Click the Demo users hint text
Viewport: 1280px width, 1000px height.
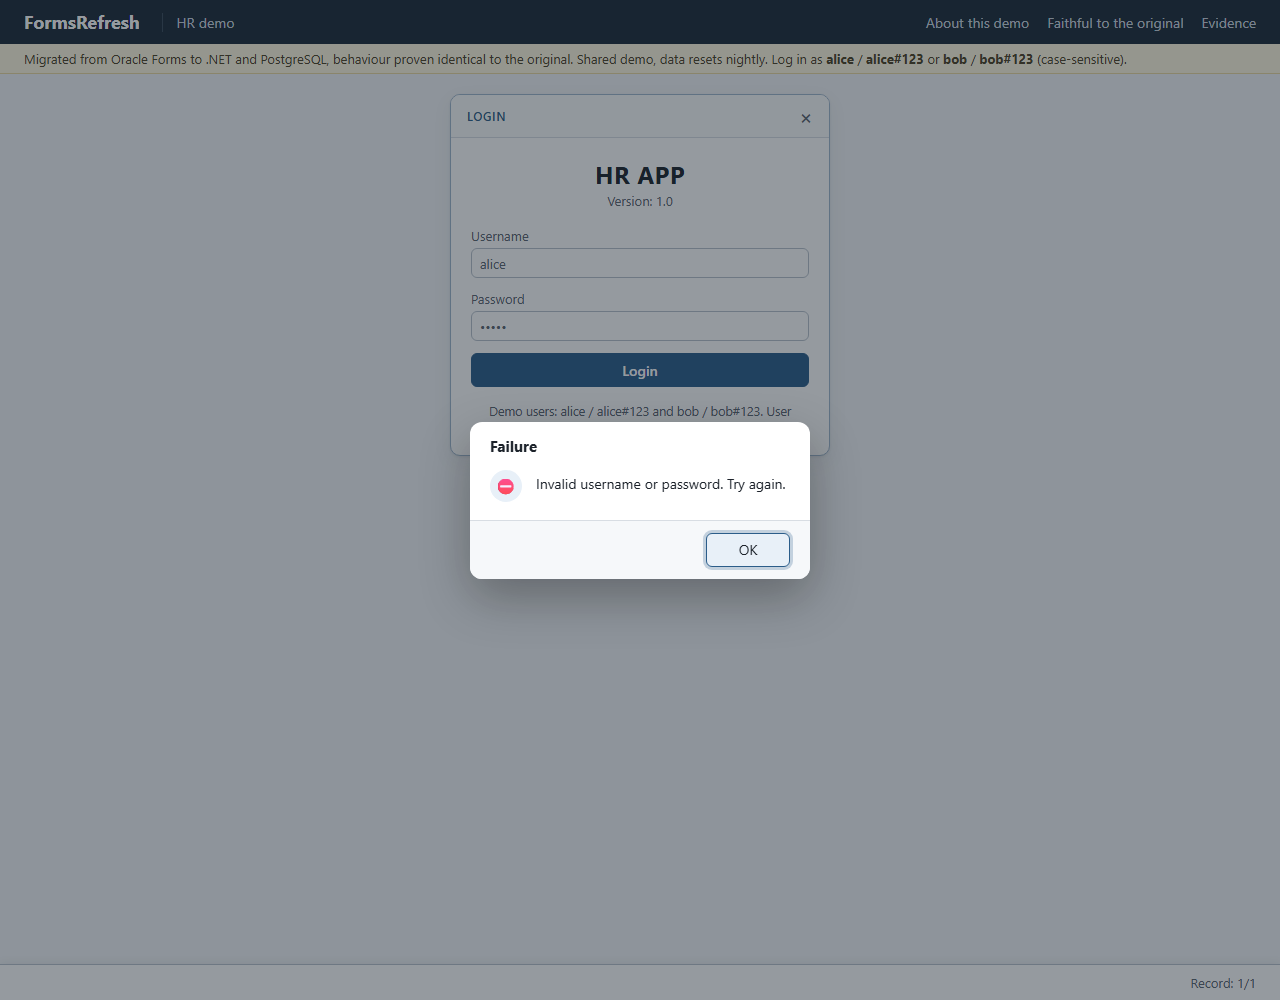coord(640,411)
